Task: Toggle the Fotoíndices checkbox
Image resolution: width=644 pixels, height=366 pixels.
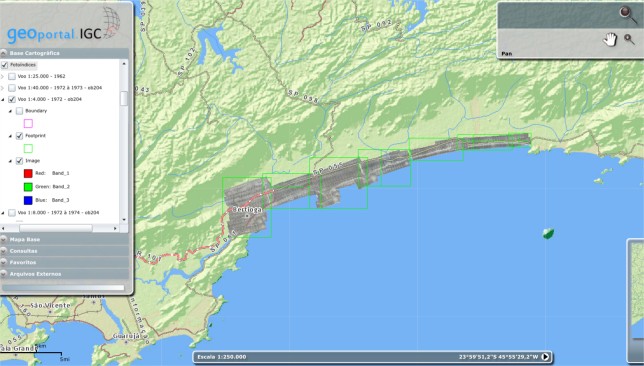Action: pos(5,65)
